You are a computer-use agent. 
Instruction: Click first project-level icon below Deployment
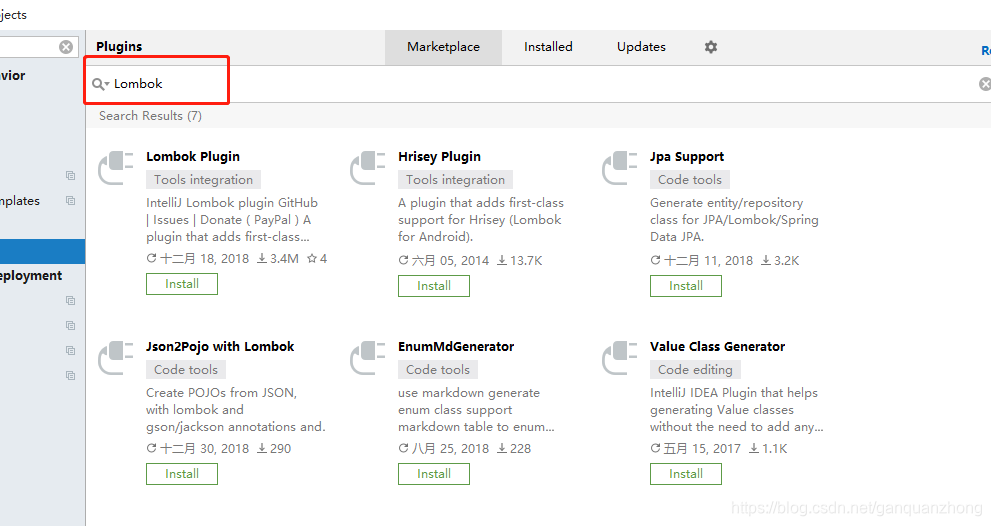click(x=71, y=300)
